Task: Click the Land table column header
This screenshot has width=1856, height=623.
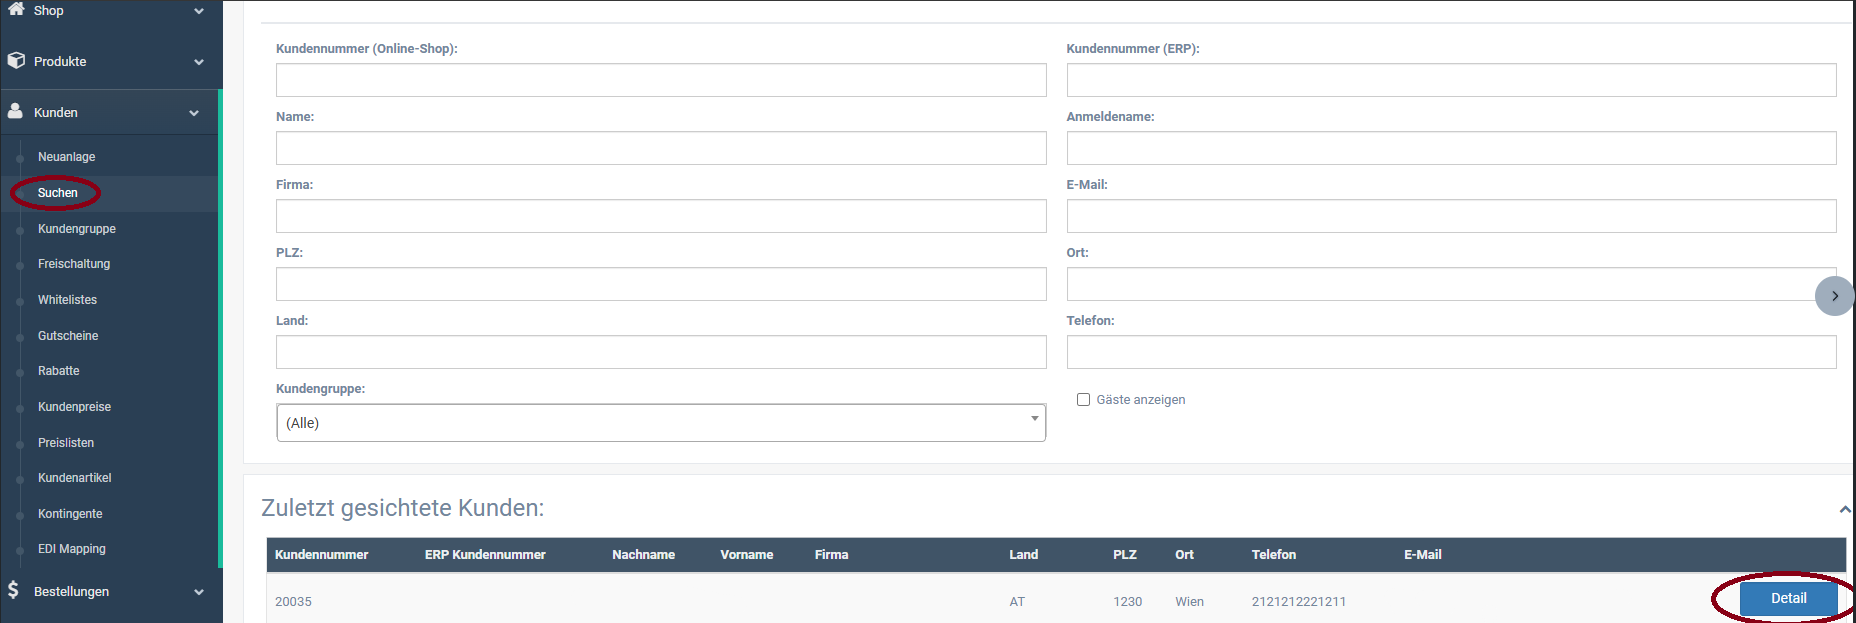Action: [x=1023, y=555]
